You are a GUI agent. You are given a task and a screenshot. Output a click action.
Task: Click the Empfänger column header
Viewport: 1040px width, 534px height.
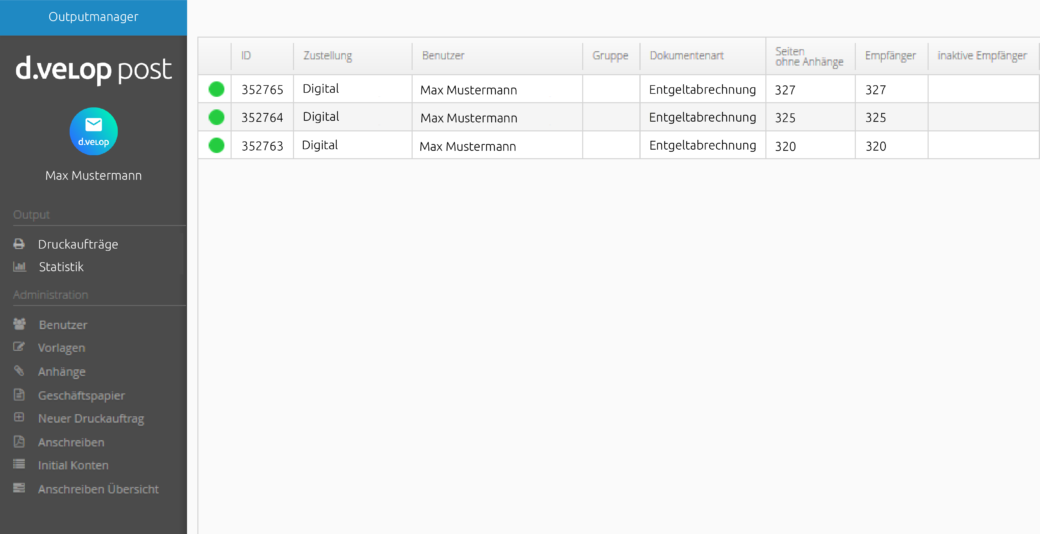[891, 56]
